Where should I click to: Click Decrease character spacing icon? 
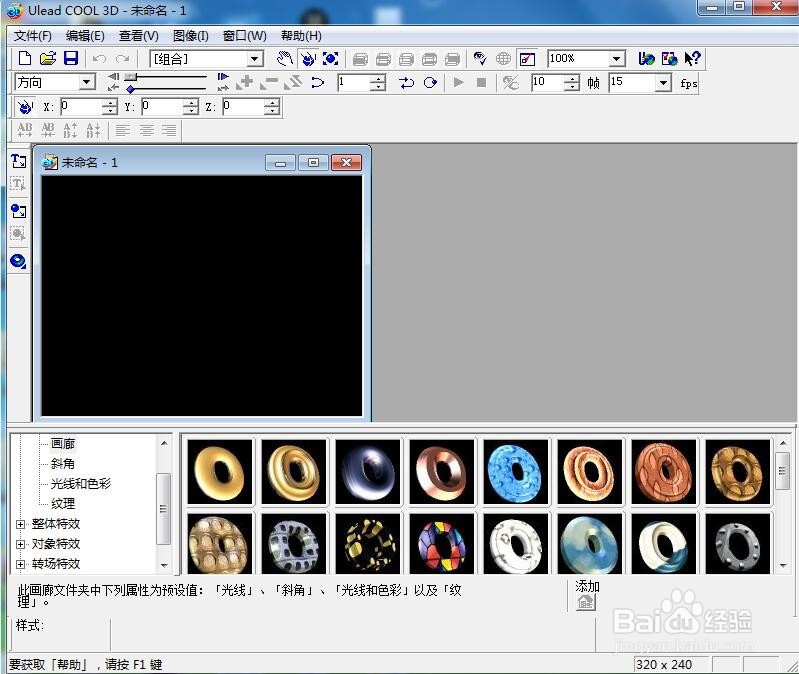(48, 130)
